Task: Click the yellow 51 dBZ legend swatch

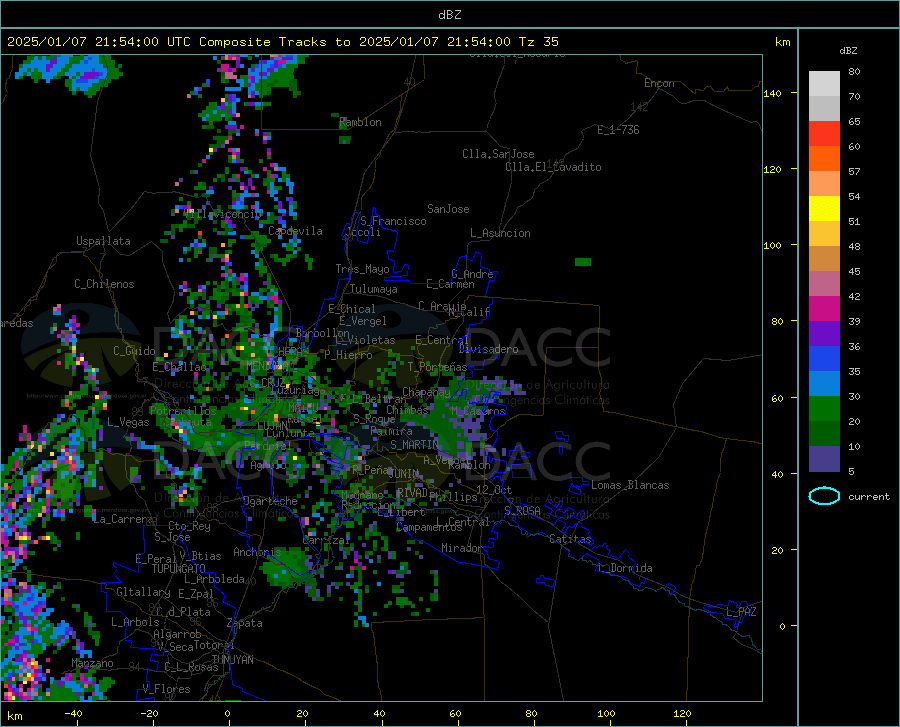Action: 824,209
